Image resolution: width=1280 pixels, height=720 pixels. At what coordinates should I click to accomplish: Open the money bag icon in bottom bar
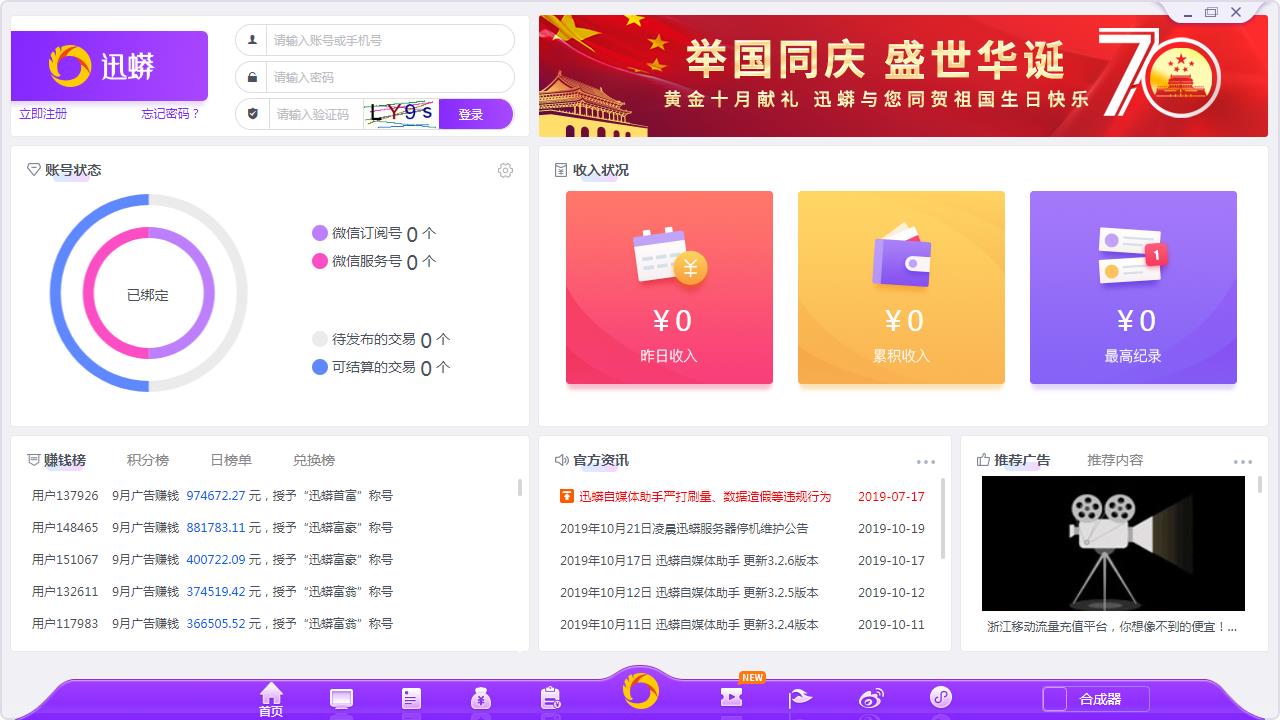click(481, 698)
